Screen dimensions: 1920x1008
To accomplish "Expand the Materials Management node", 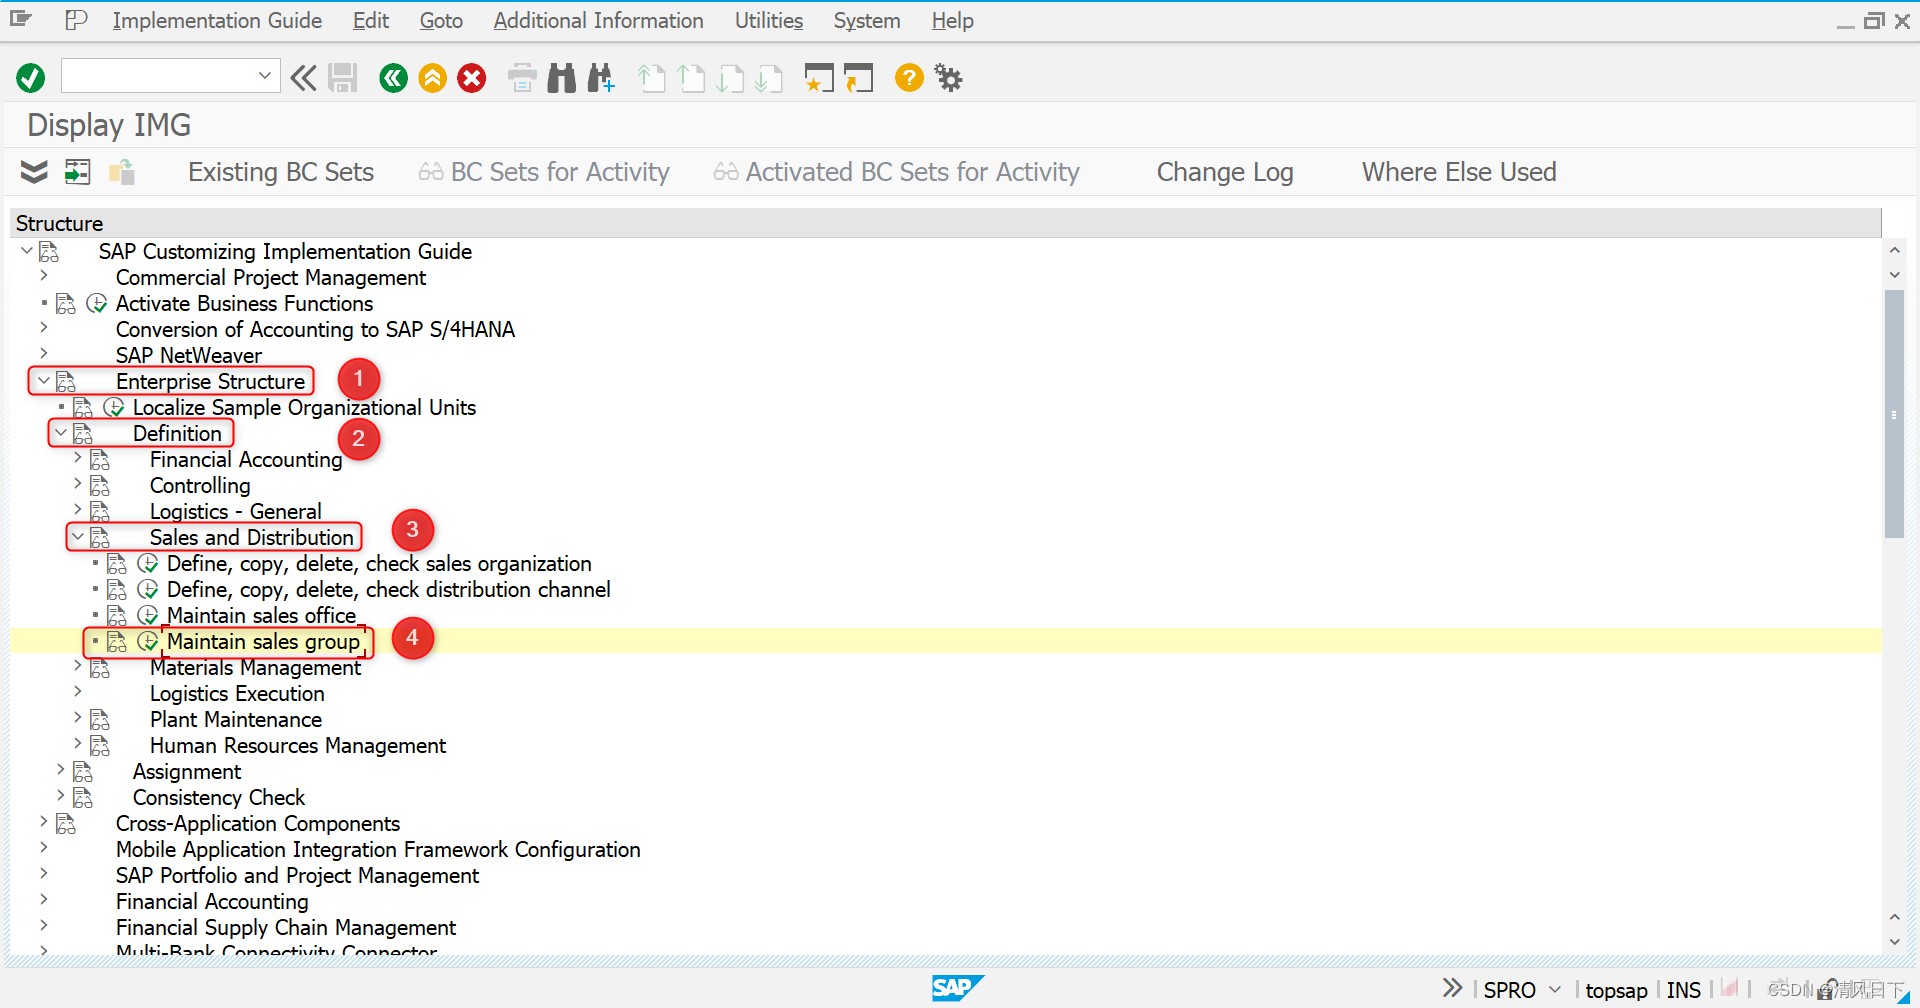I will 77,665.
